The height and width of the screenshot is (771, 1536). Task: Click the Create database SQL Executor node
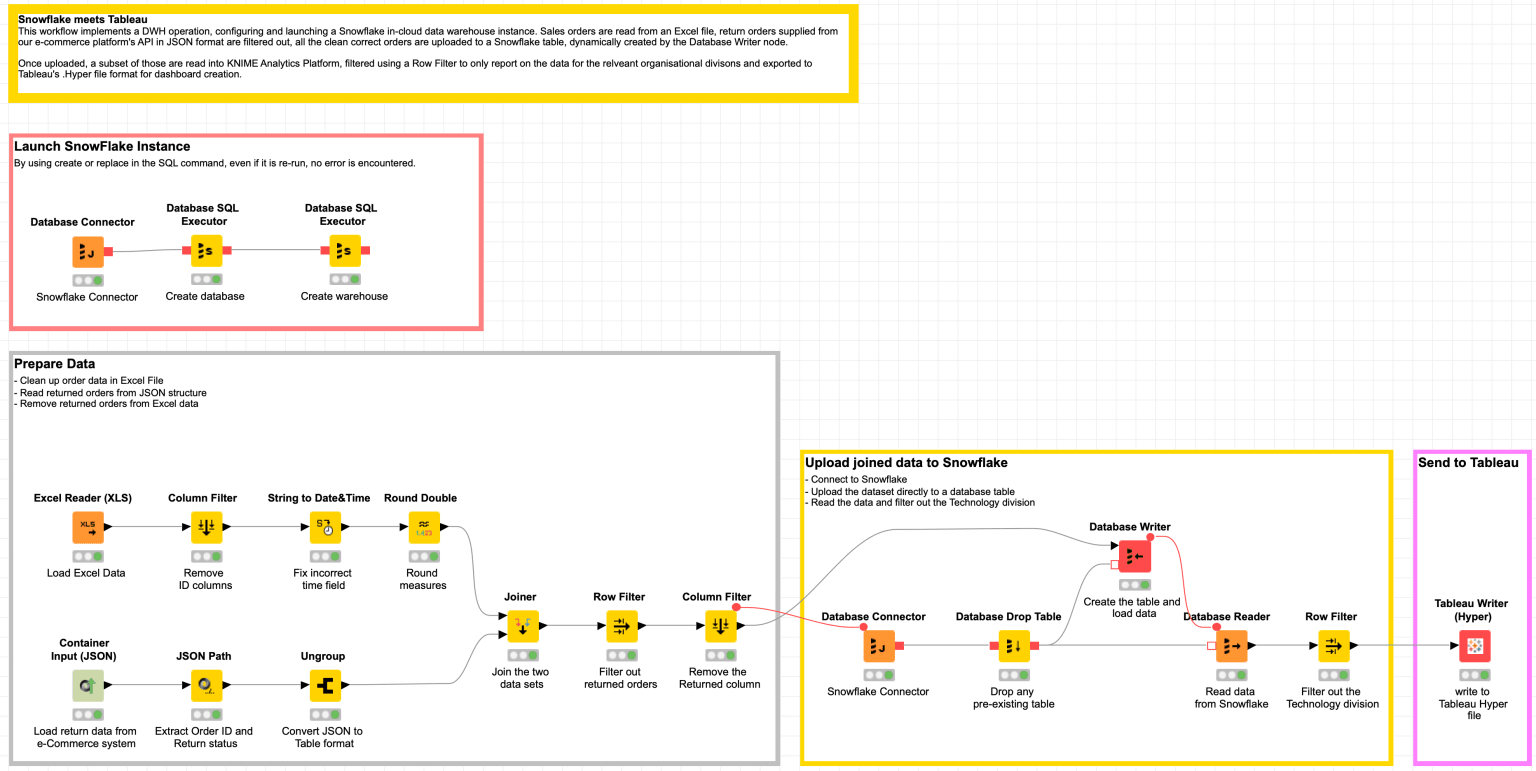(207, 251)
